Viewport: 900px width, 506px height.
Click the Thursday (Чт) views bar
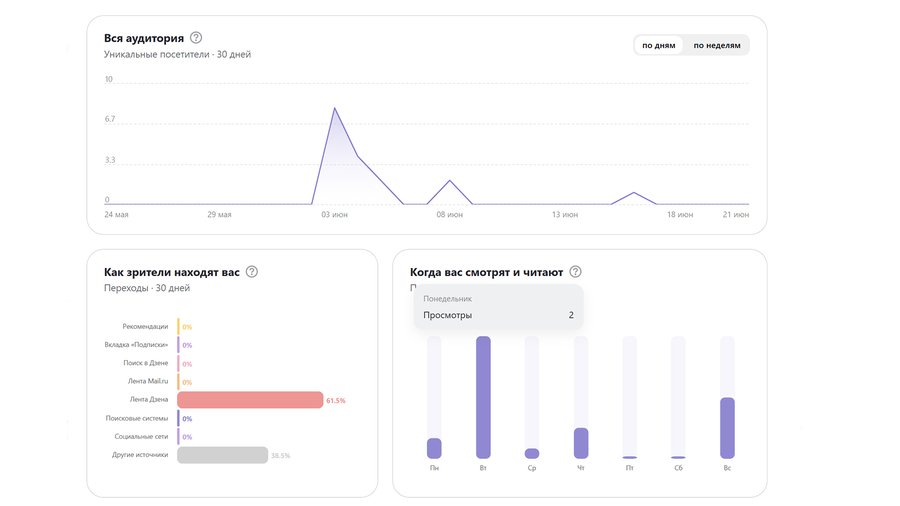(581, 442)
